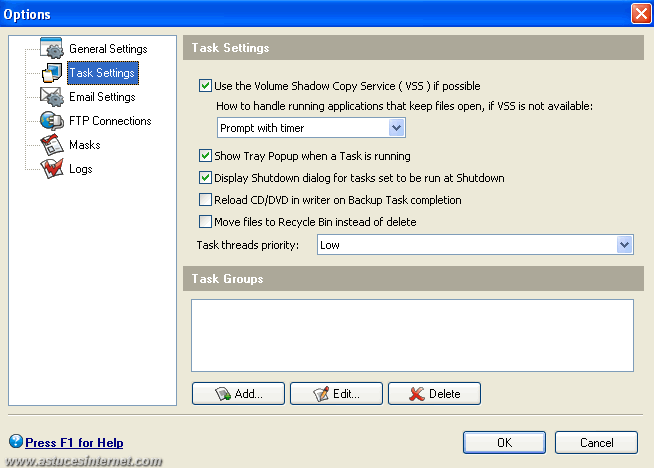The width and height of the screenshot is (654, 468).
Task: Disable Volume Shadow Copy Service checkbox
Action: point(205,86)
